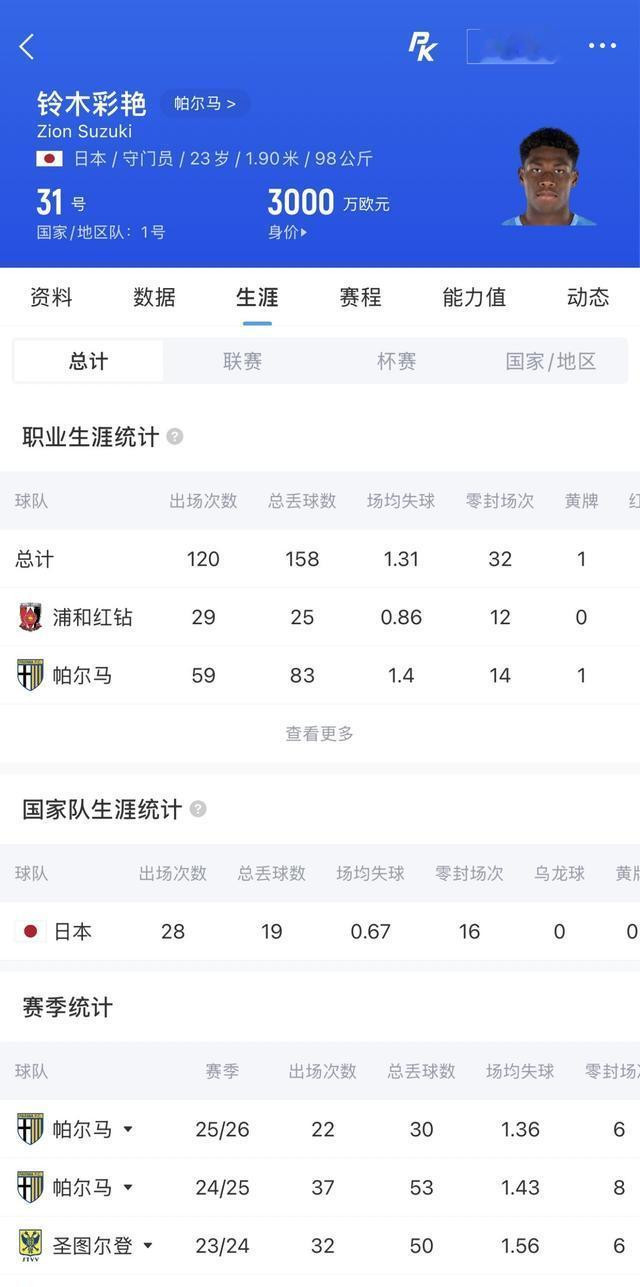Viewport: 640px width, 1287px height.
Task: Tap the Urawa Reds club crest
Action: (x=30, y=617)
